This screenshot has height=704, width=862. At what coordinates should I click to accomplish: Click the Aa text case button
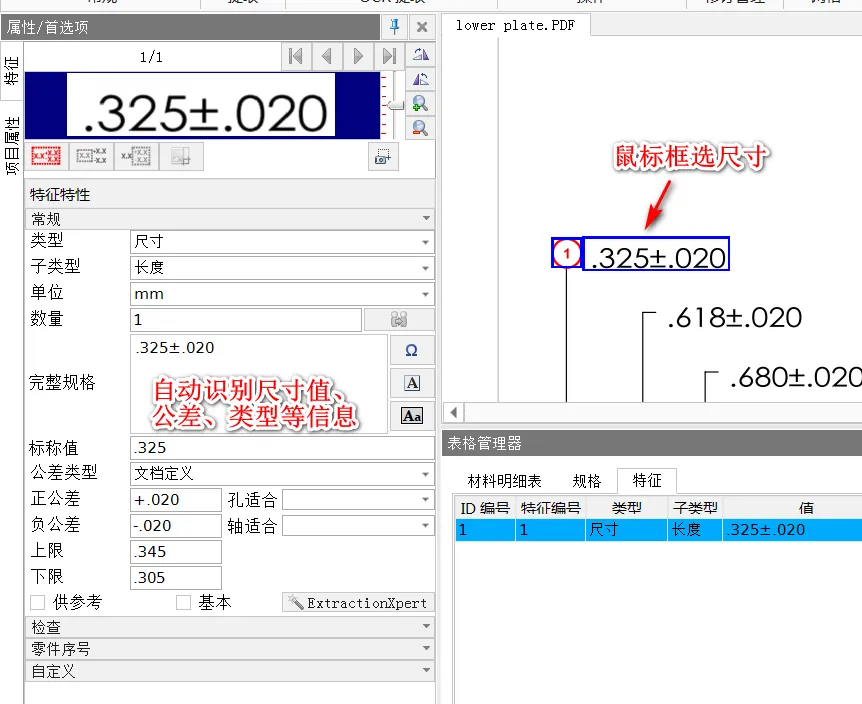click(x=412, y=416)
